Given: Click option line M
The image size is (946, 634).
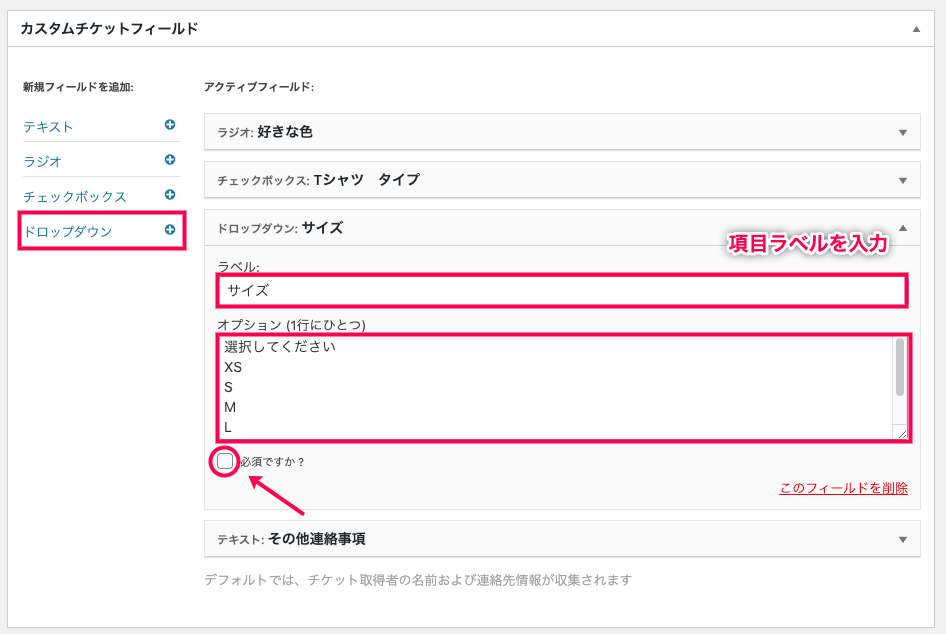Looking at the screenshot, I should click(230, 408).
